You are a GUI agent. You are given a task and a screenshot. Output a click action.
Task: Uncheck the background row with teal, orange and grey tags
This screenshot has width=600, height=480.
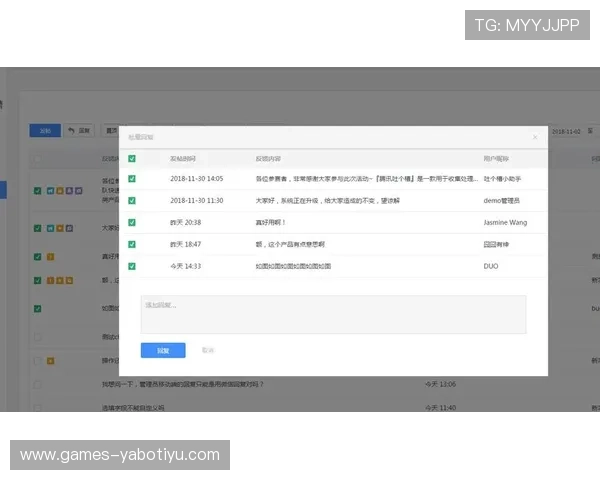click(38, 228)
